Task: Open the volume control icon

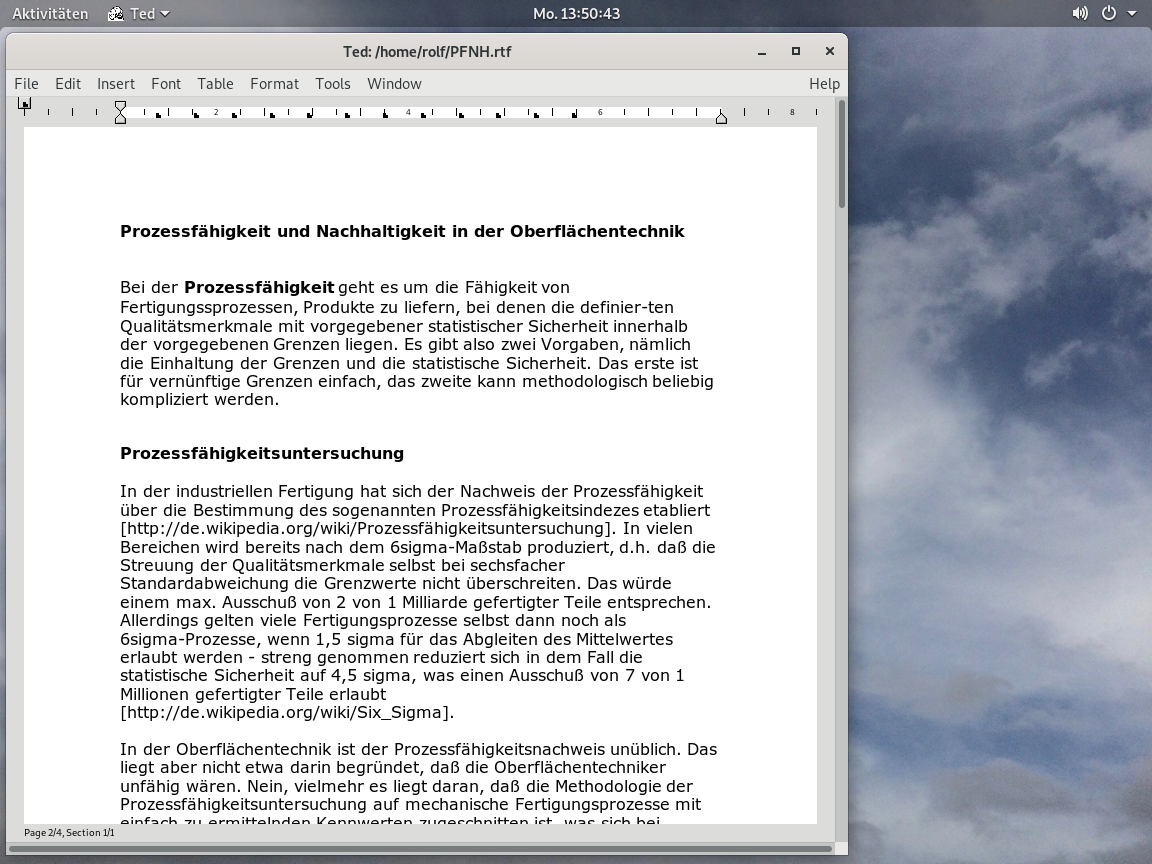Action: coord(1080,14)
